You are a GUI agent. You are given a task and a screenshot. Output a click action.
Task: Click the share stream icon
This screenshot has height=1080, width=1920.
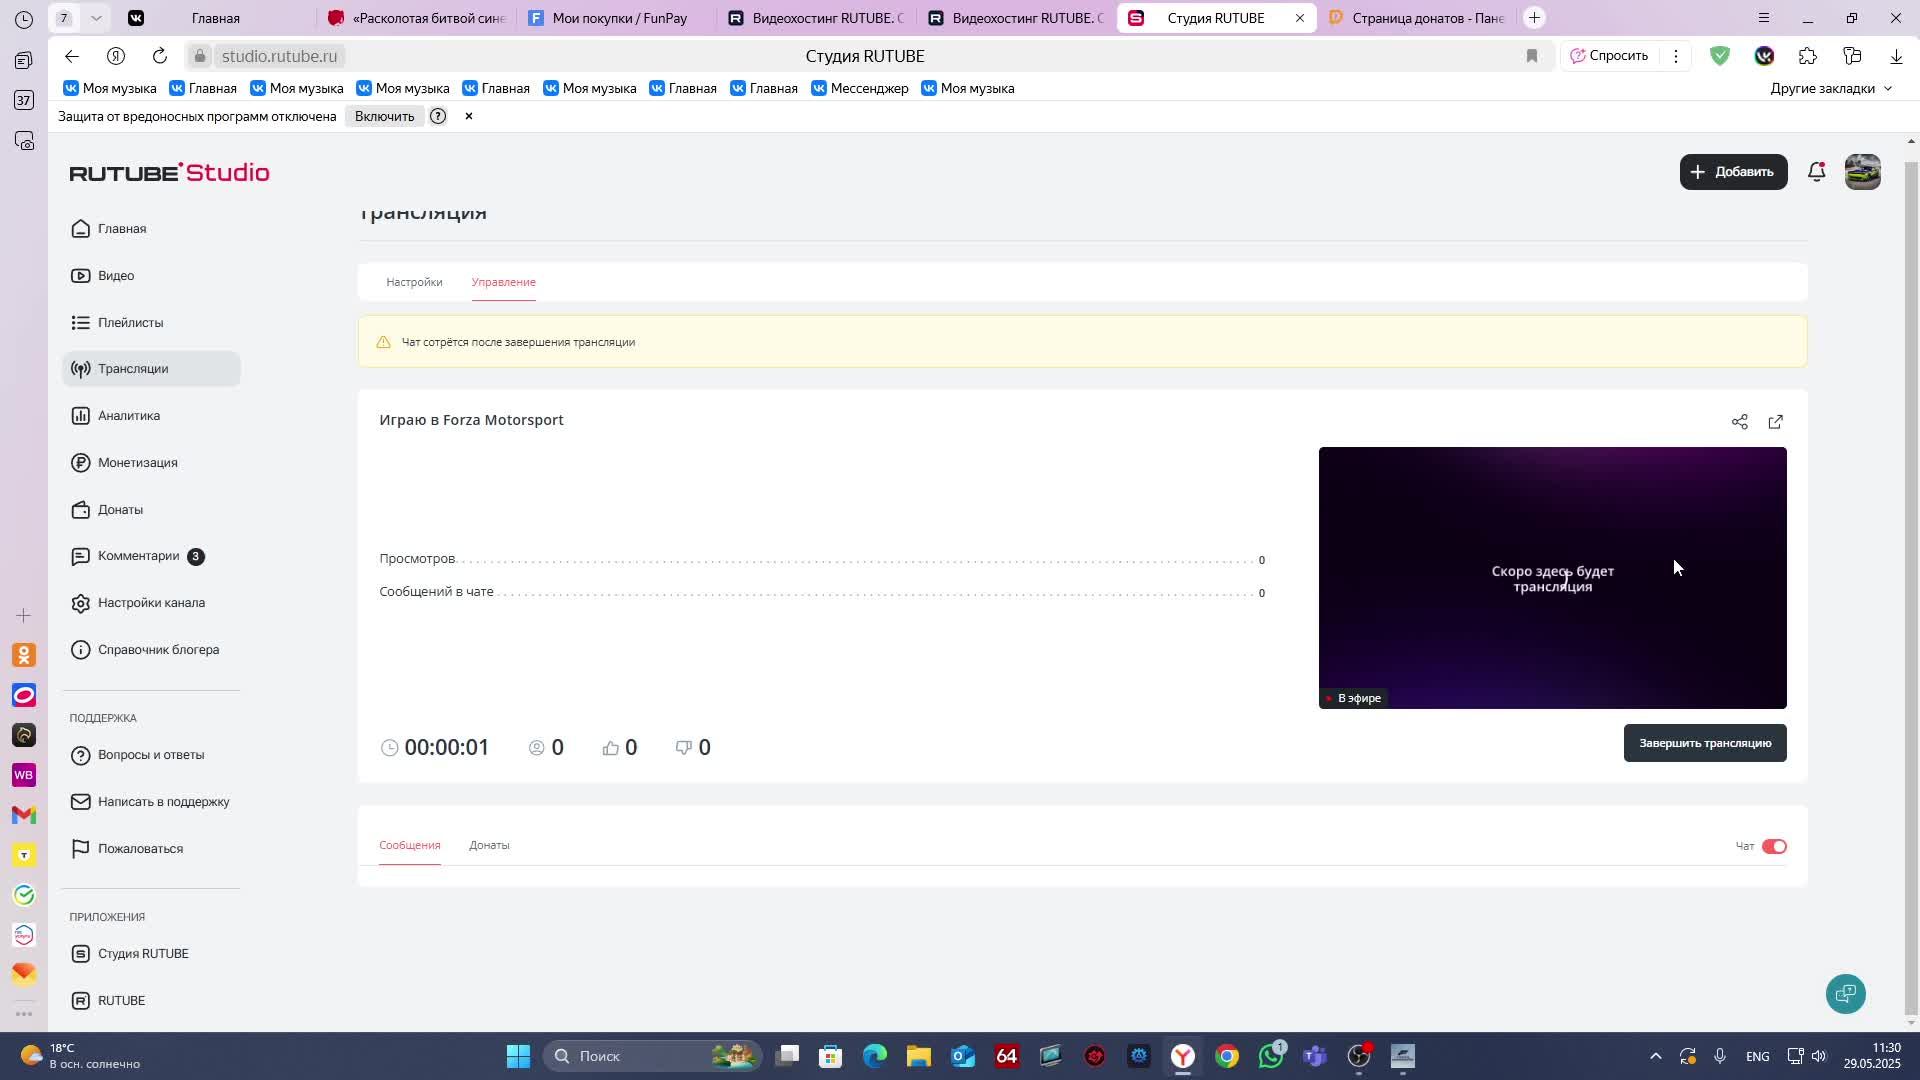tap(1739, 422)
